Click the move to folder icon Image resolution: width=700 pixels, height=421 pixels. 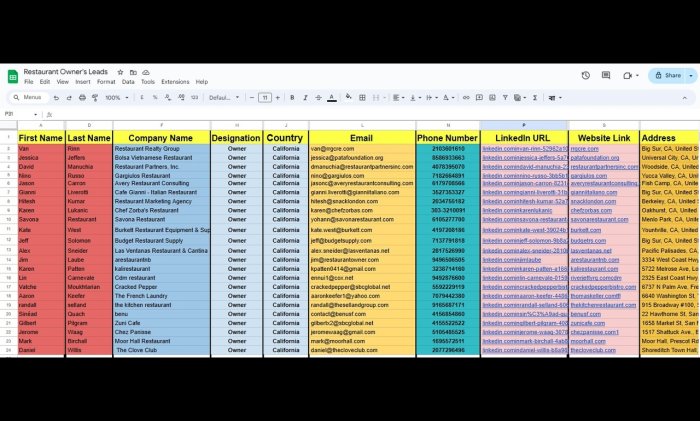pyautogui.click(x=133, y=72)
